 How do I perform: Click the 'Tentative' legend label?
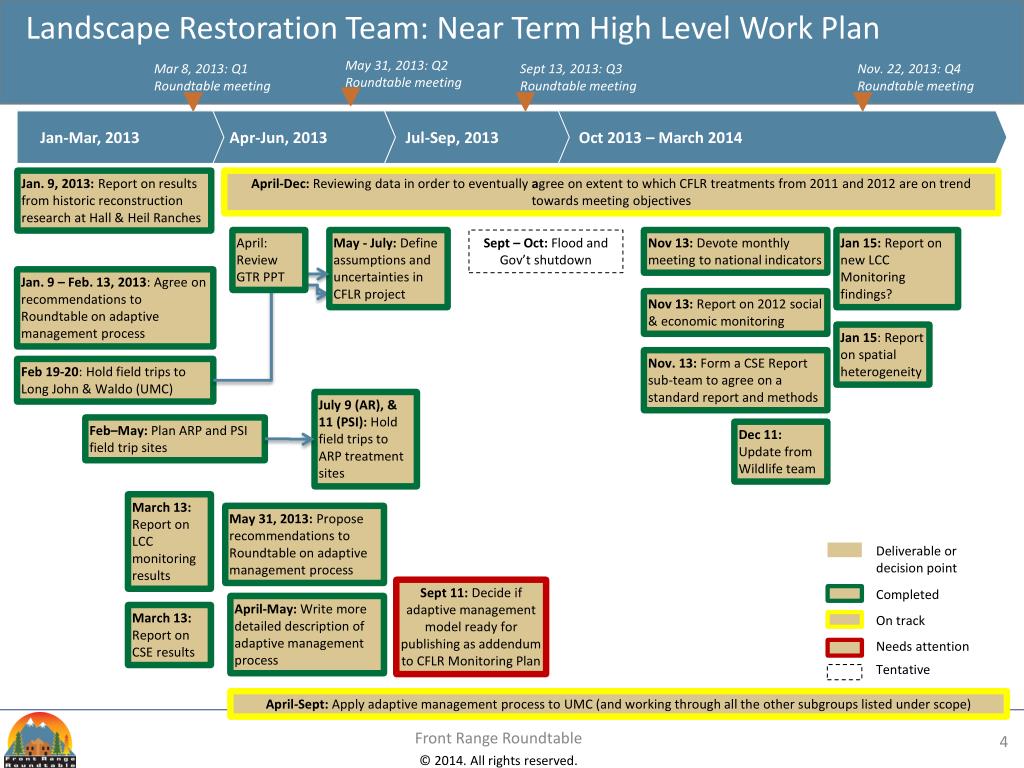pos(903,669)
